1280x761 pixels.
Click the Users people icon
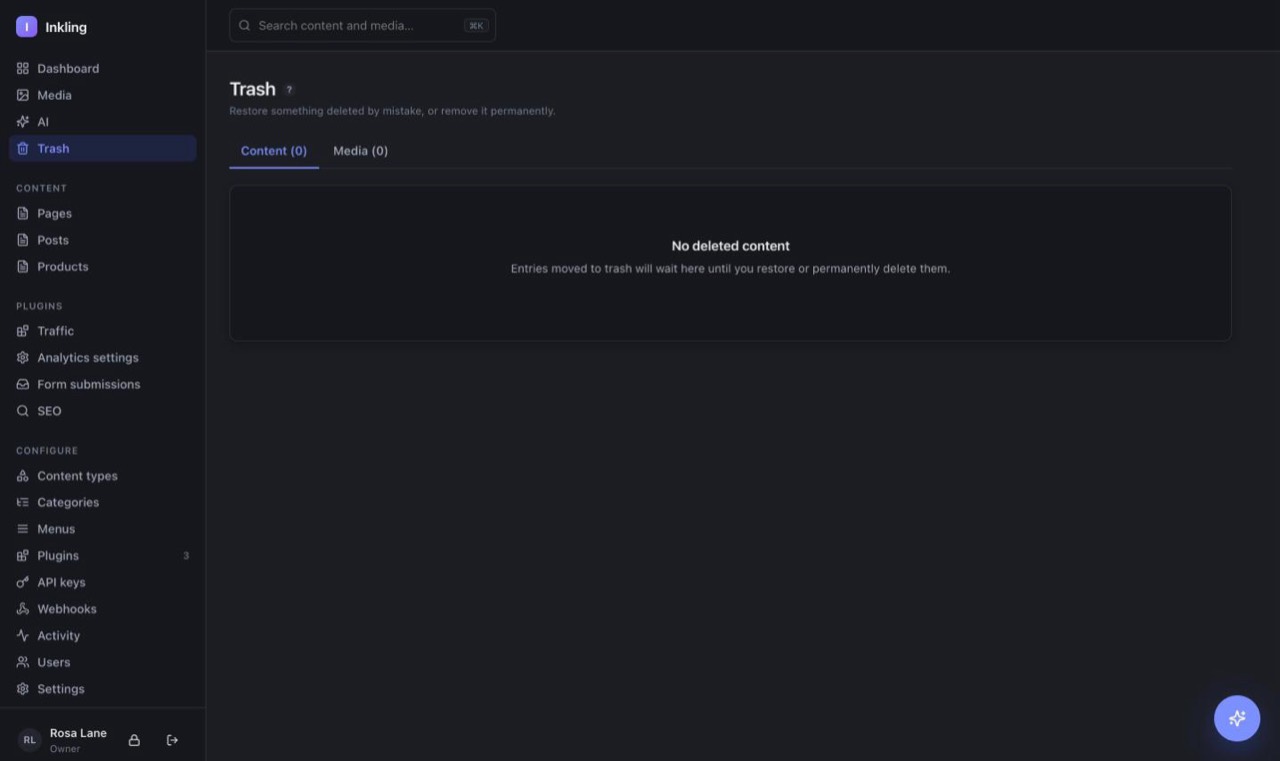[x=23, y=662]
